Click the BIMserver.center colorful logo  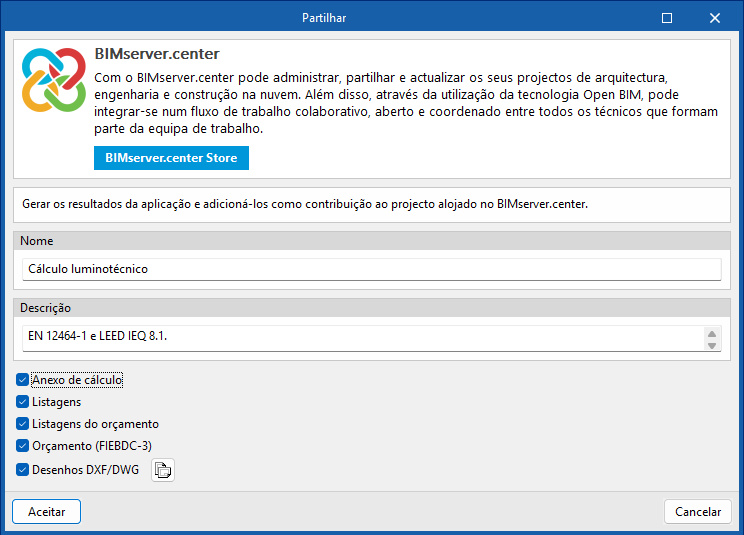tap(54, 80)
